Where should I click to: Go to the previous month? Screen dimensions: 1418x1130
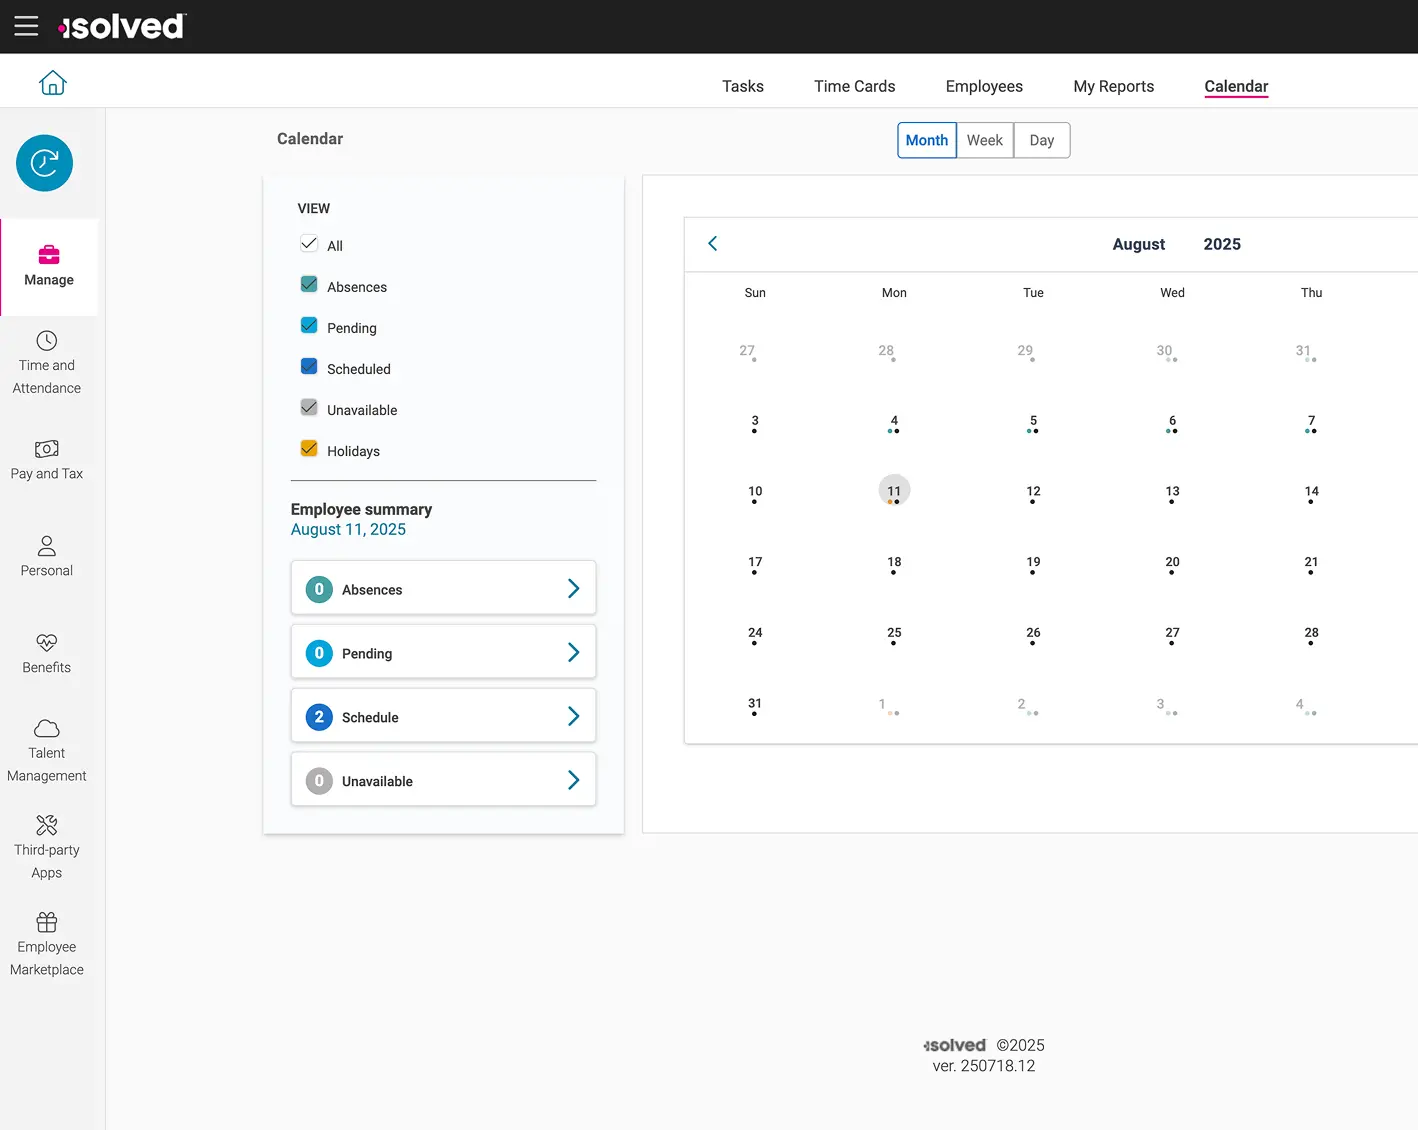coord(712,243)
